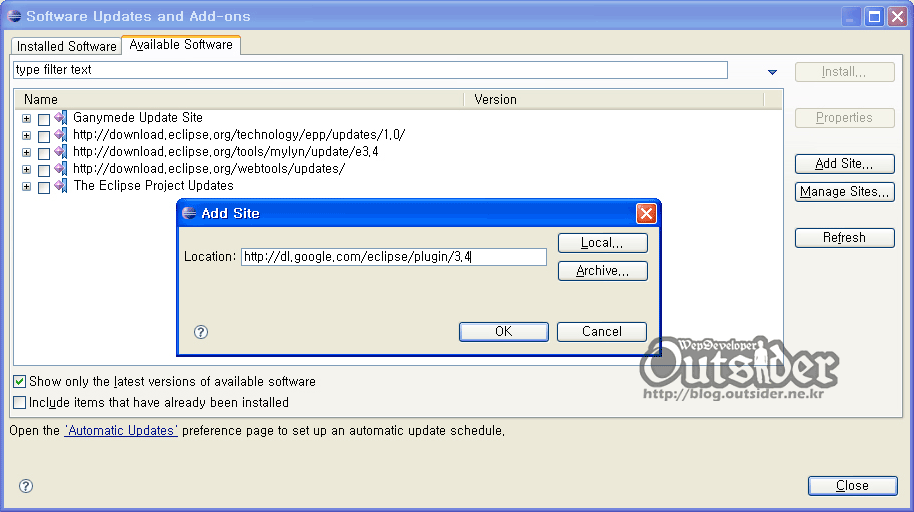
Task: Expand the technology/epp/updates/1.0/ node
Action: [x=26, y=135]
